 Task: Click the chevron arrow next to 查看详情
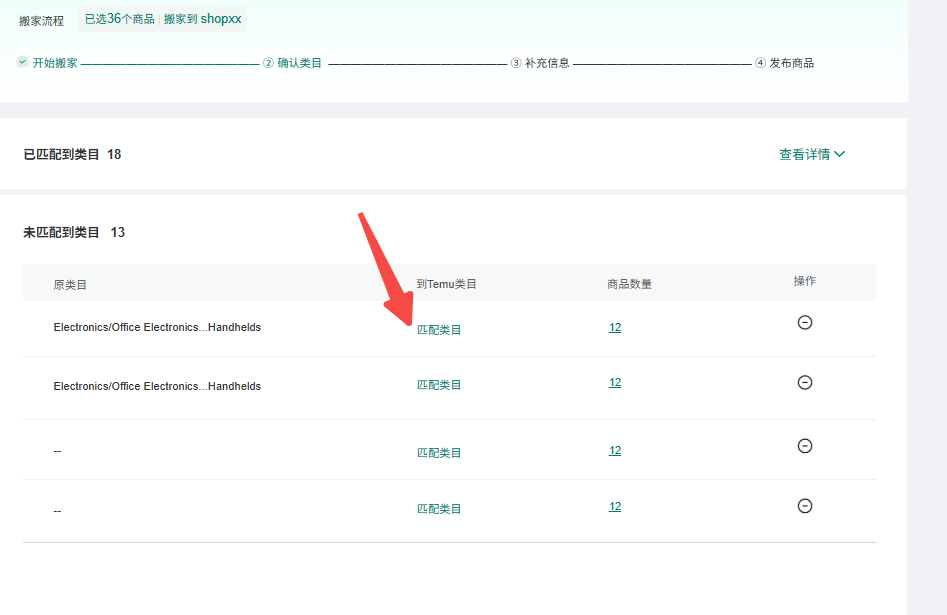tap(840, 154)
